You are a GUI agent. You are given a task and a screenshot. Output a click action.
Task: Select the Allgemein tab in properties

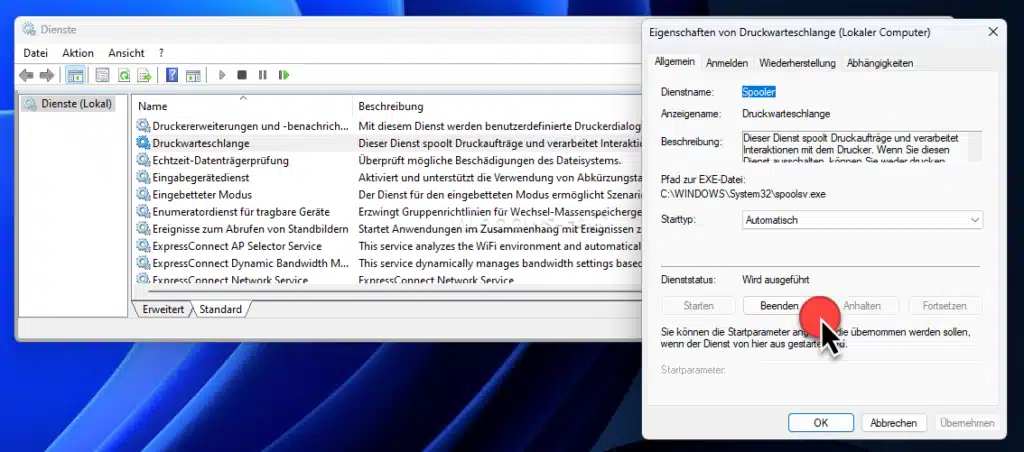click(675, 61)
